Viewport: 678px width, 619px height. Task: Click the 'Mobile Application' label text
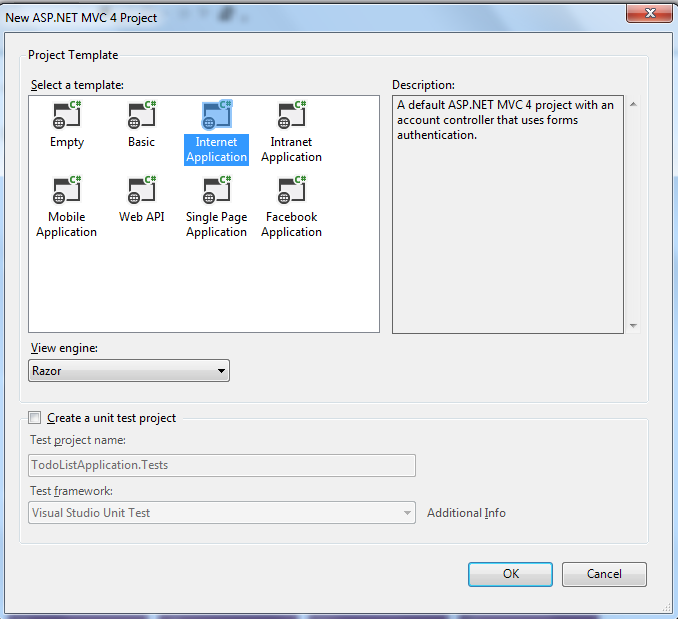[67, 224]
